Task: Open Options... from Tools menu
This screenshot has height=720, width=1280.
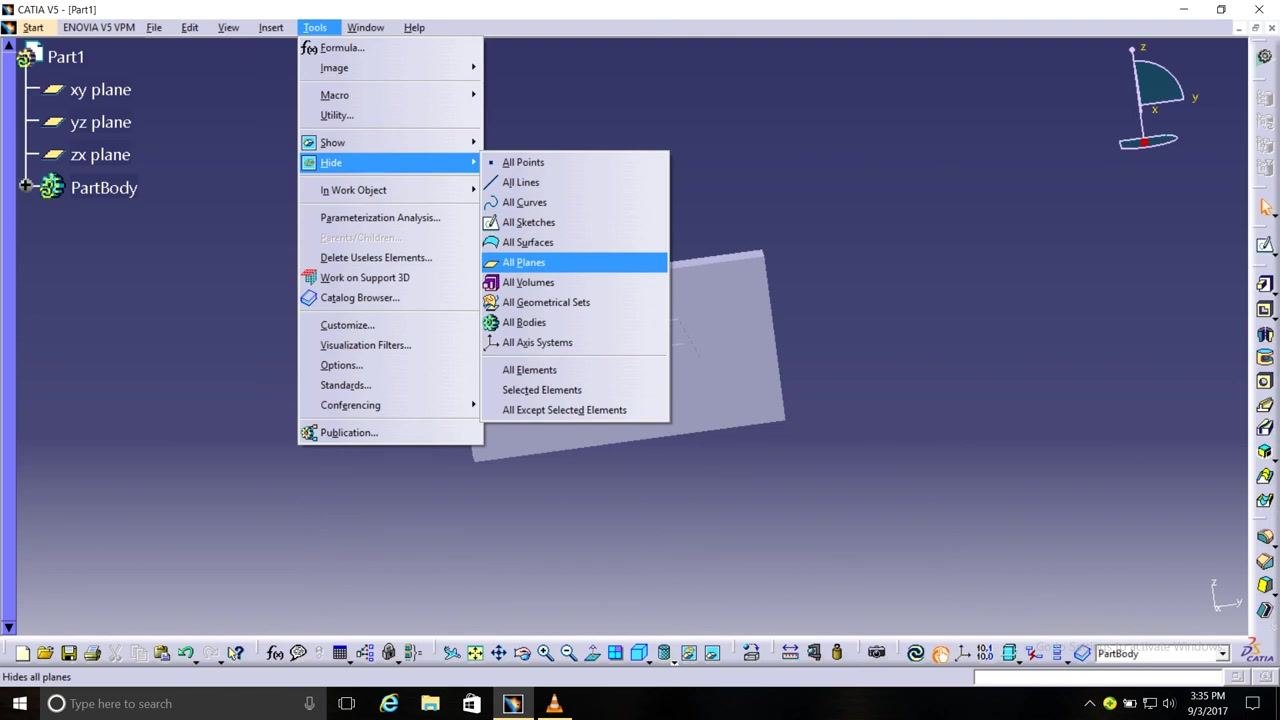Action: point(390,365)
